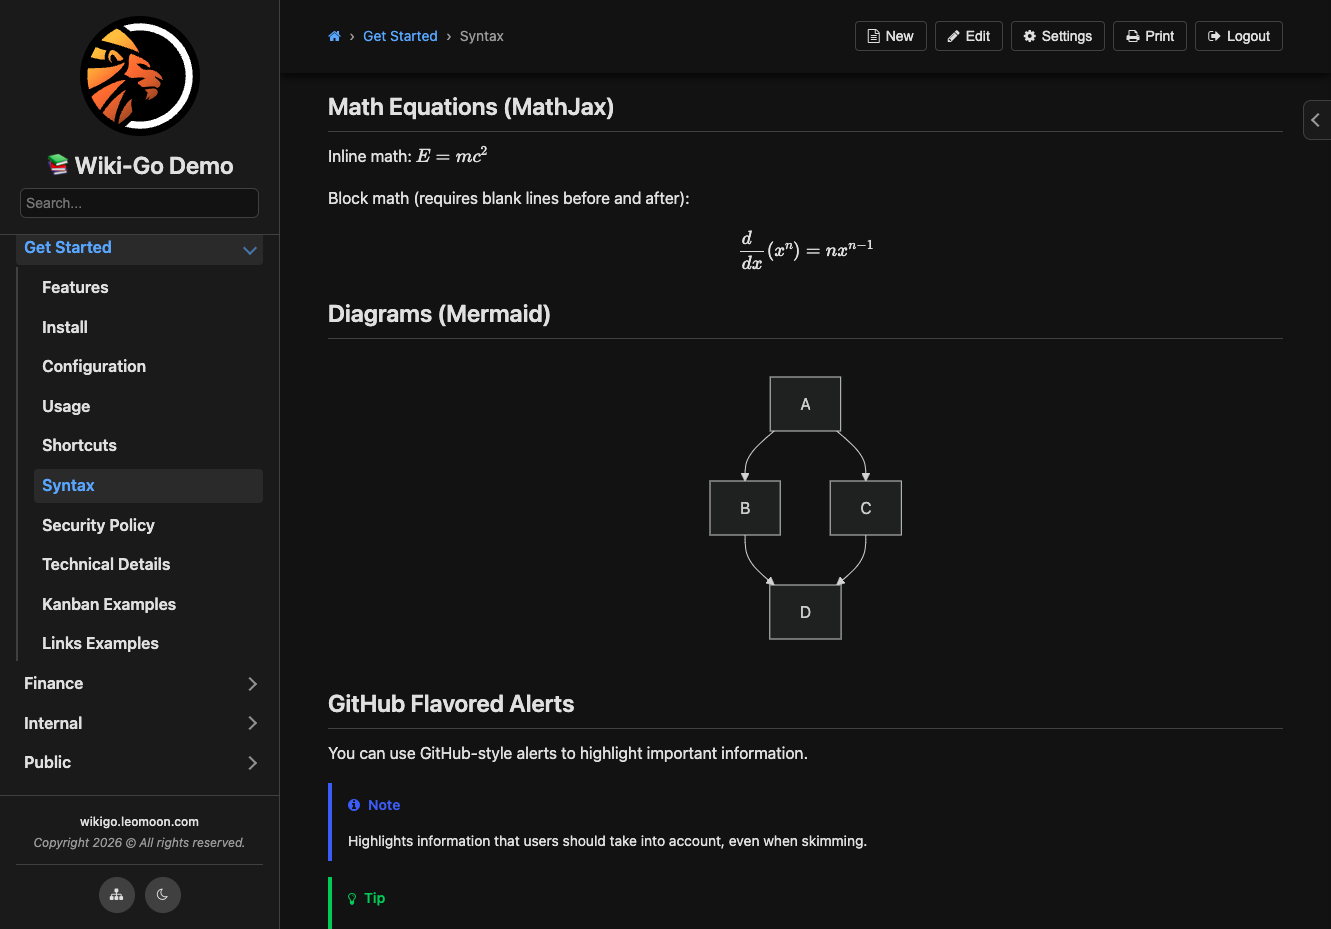
Task: Open the Configuration page
Action: pyautogui.click(x=94, y=366)
